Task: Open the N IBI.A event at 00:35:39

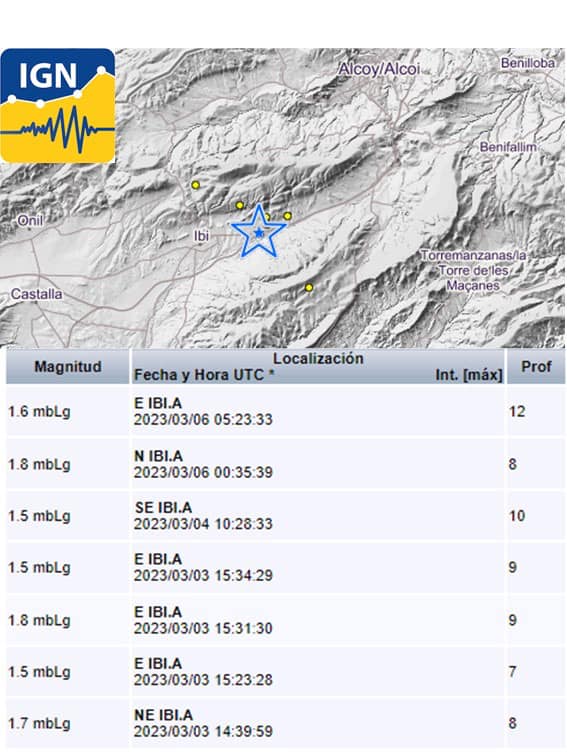Action: coord(284,464)
